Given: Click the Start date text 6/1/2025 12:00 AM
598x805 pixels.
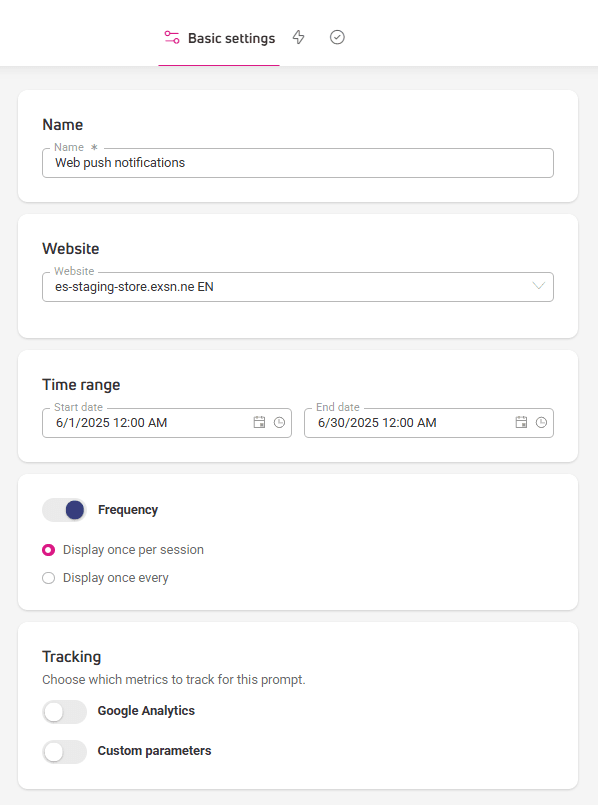Looking at the screenshot, I should 111,423.
